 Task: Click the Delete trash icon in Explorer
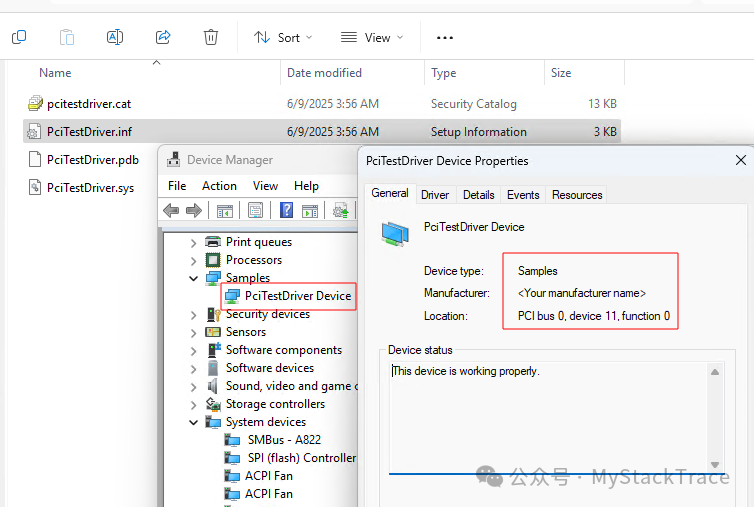pos(211,37)
